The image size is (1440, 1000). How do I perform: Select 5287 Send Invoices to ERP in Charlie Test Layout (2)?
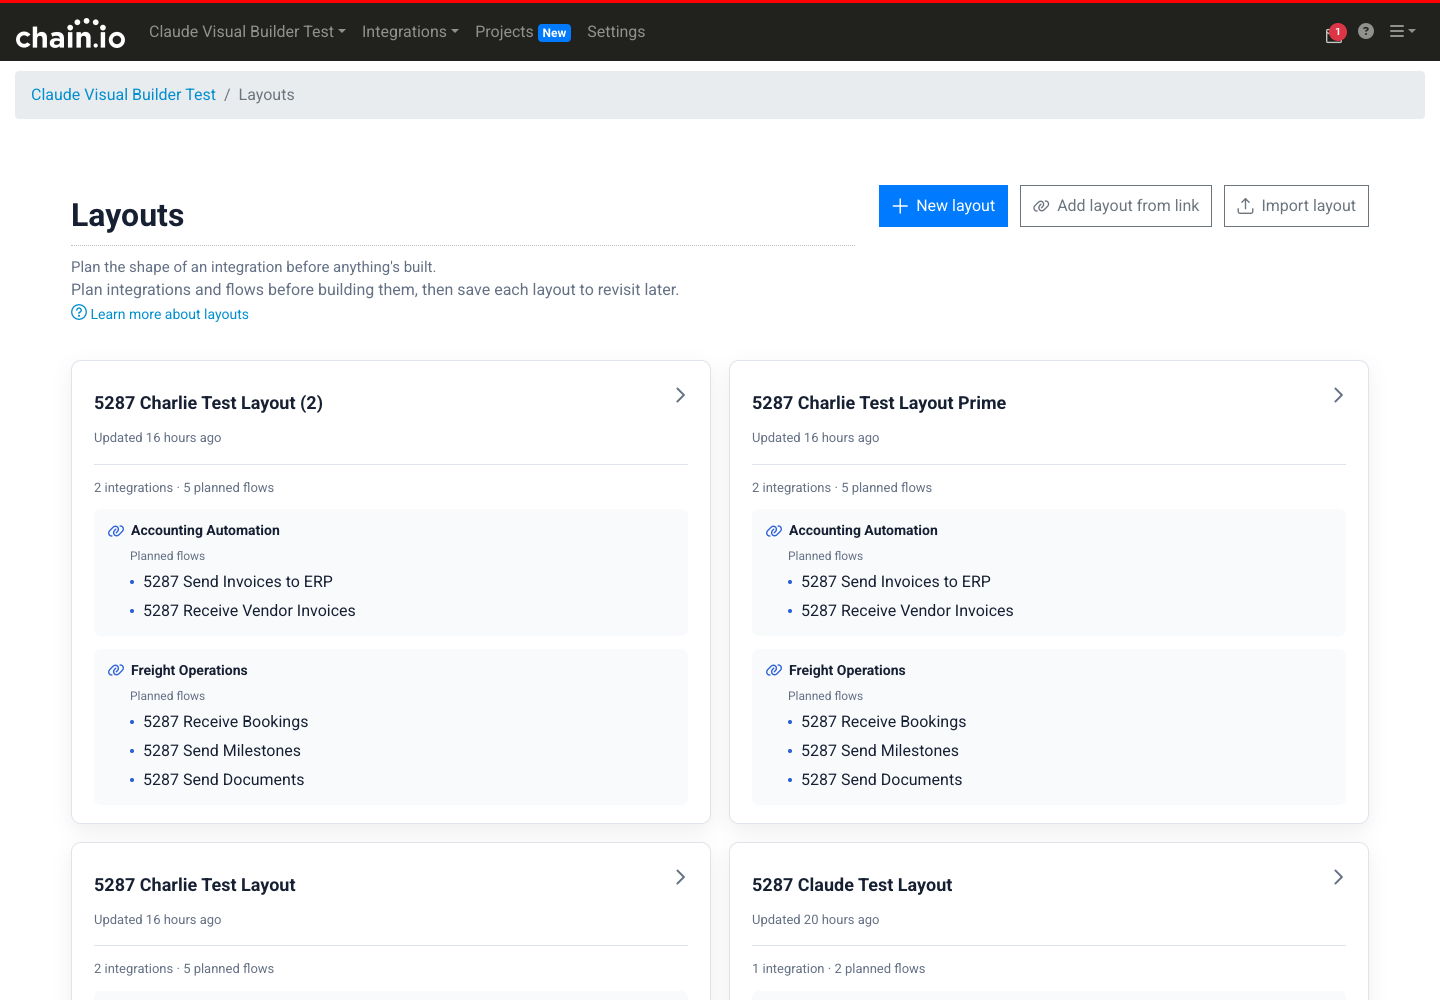coord(238,582)
